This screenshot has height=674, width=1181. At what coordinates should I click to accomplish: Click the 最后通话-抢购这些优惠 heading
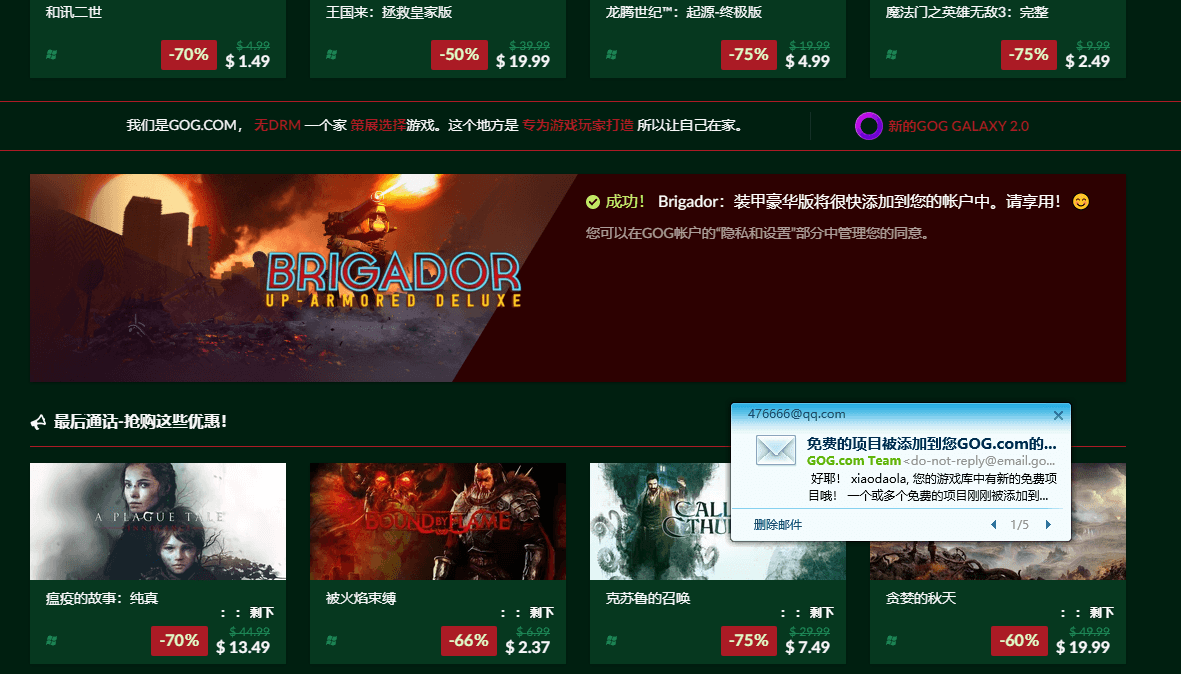point(140,422)
